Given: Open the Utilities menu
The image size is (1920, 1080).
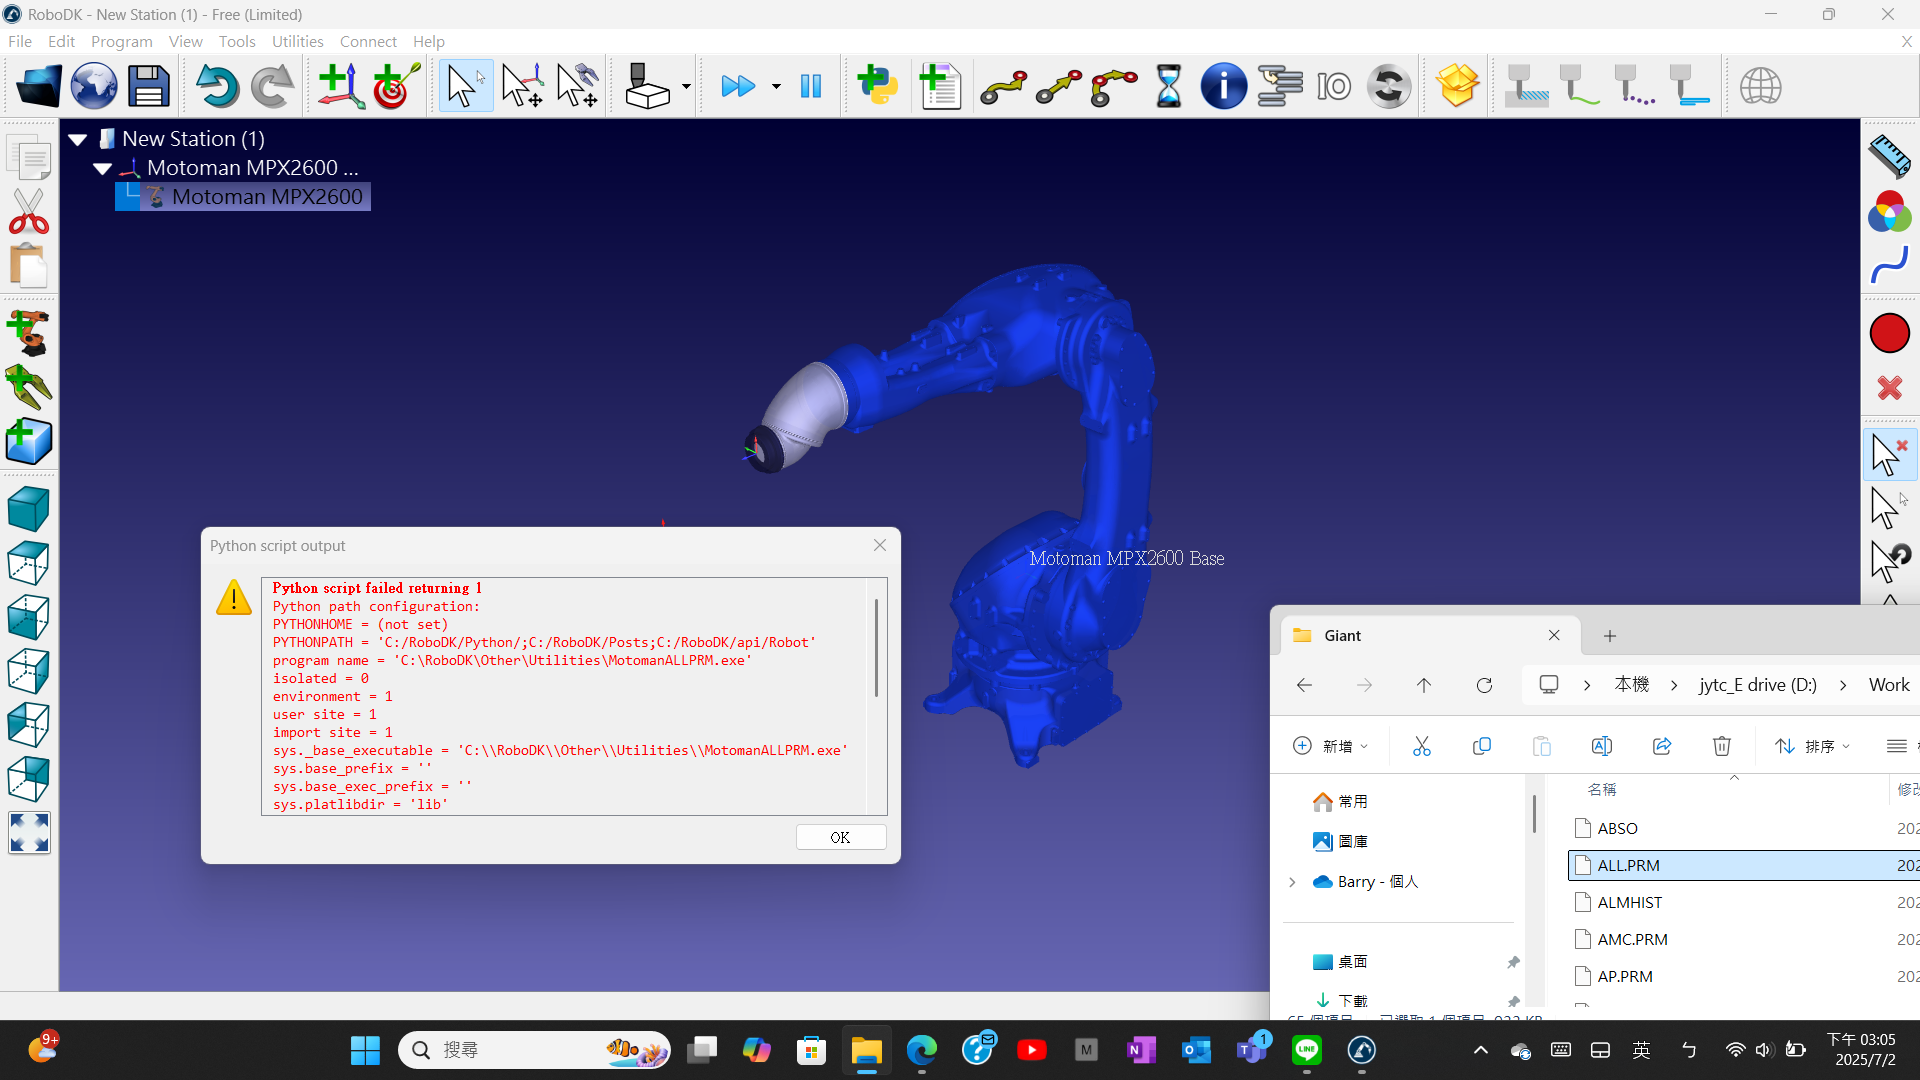Looking at the screenshot, I should point(297,41).
